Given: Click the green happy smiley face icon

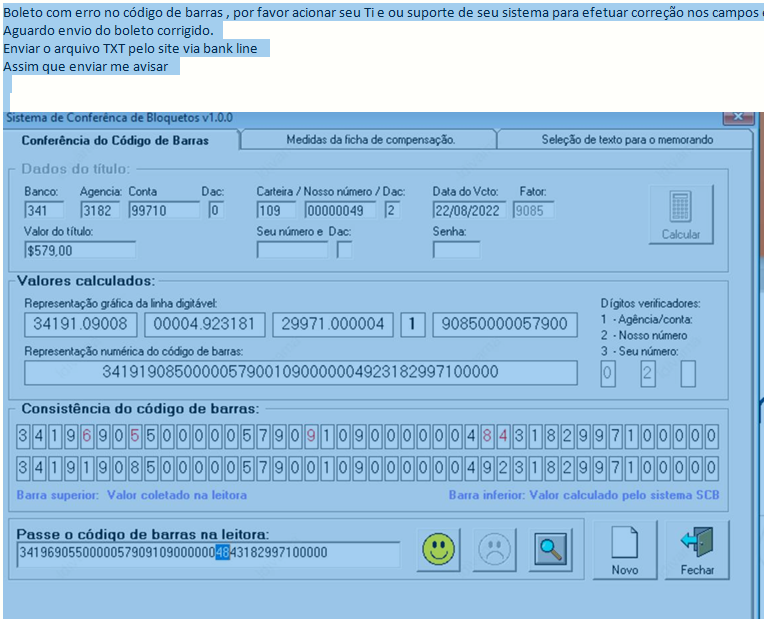Looking at the screenshot, I should [x=439, y=549].
